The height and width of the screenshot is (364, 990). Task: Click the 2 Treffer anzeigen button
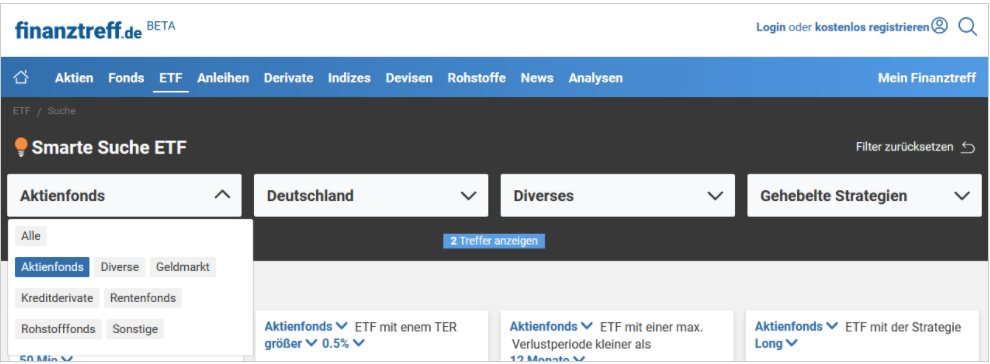pyautogui.click(x=494, y=241)
